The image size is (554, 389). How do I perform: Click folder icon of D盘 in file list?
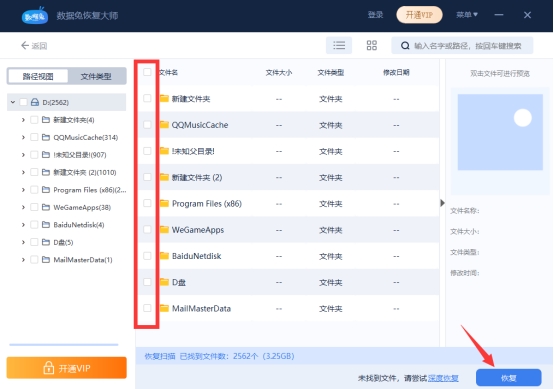(x=164, y=282)
